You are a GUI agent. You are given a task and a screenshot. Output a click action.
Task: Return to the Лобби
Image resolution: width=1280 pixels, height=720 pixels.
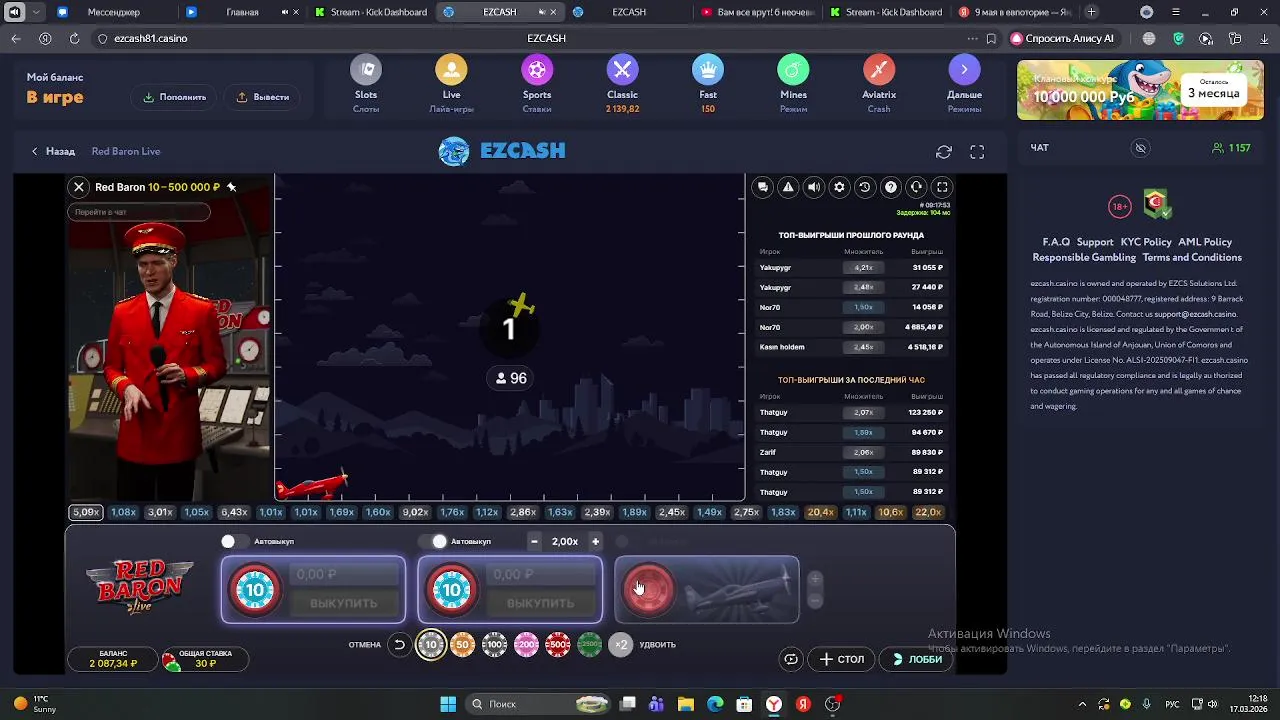[918, 659]
